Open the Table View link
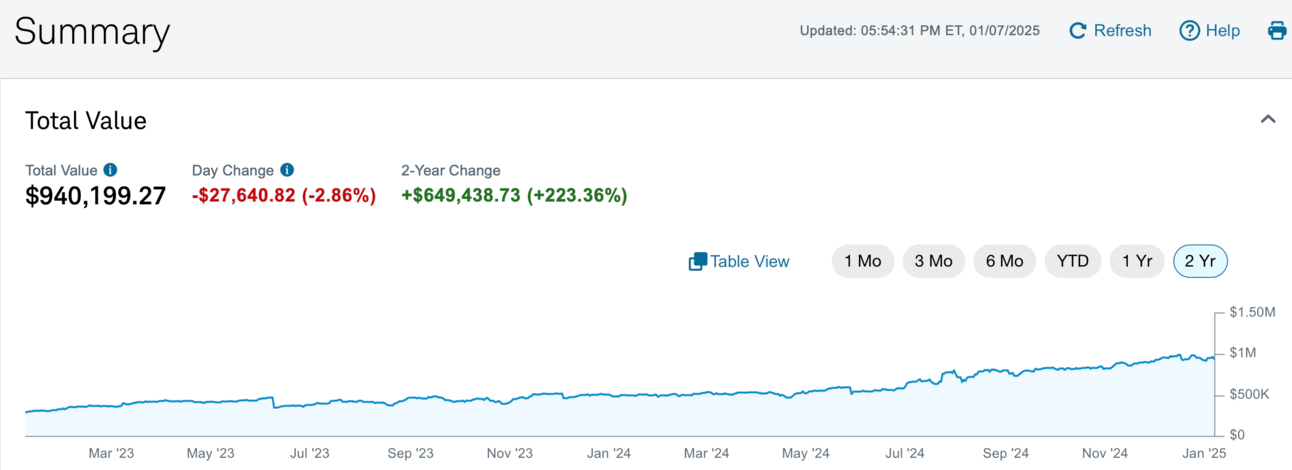The width and height of the screenshot is (1292, 470). [x=750, y=262]
